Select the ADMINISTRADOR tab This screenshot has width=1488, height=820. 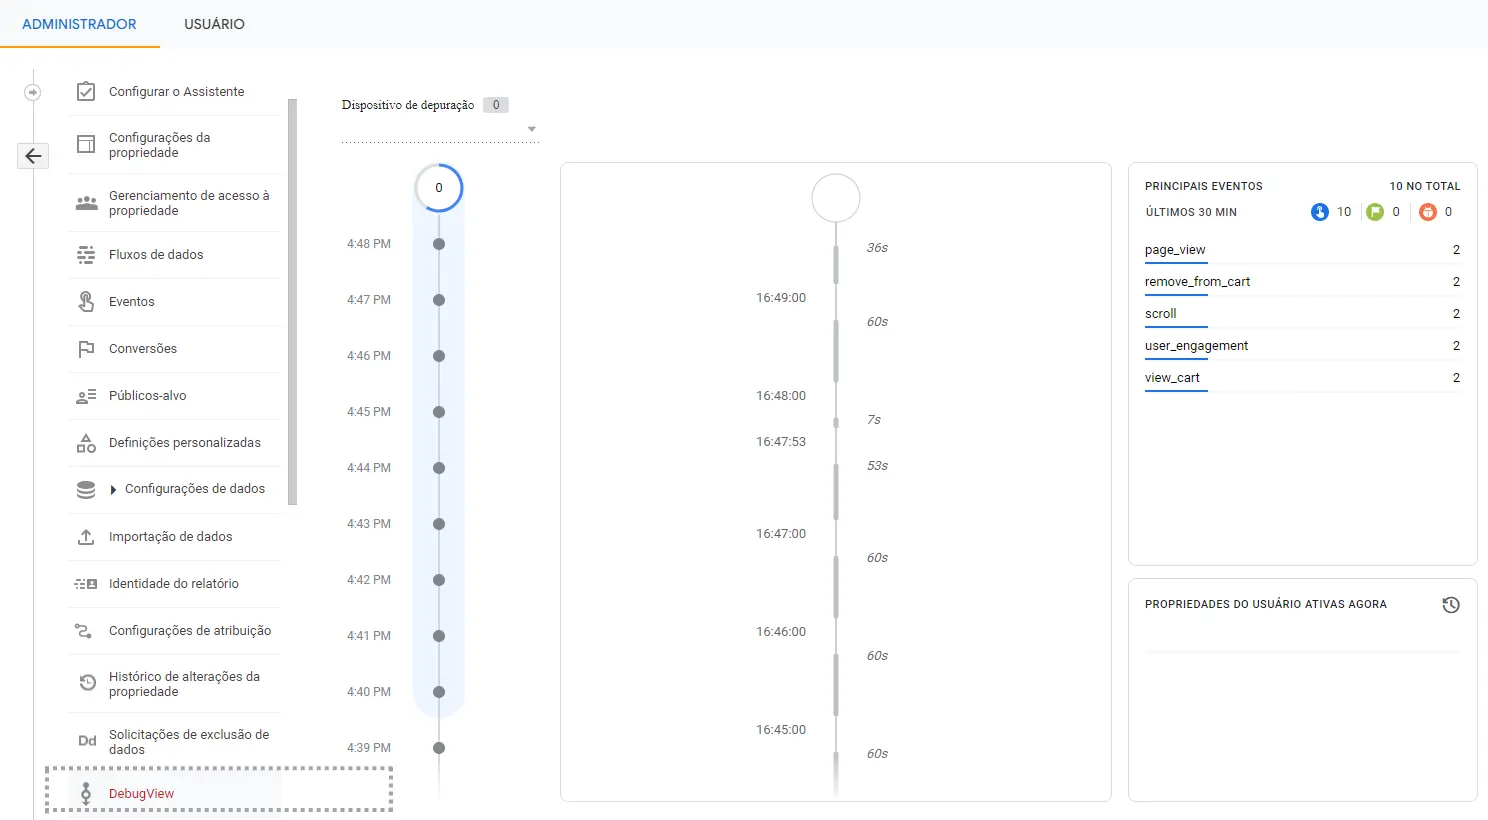point(79,24)
